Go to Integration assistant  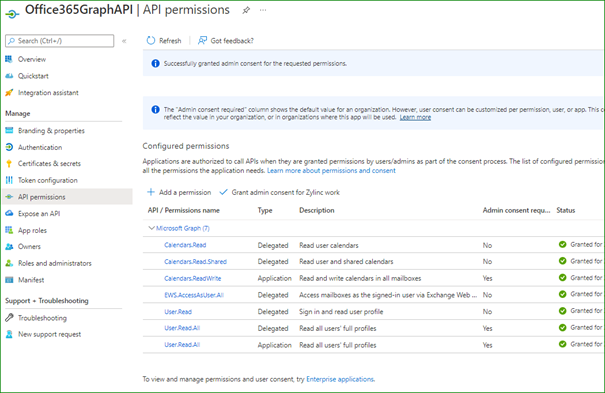[48, 93]
